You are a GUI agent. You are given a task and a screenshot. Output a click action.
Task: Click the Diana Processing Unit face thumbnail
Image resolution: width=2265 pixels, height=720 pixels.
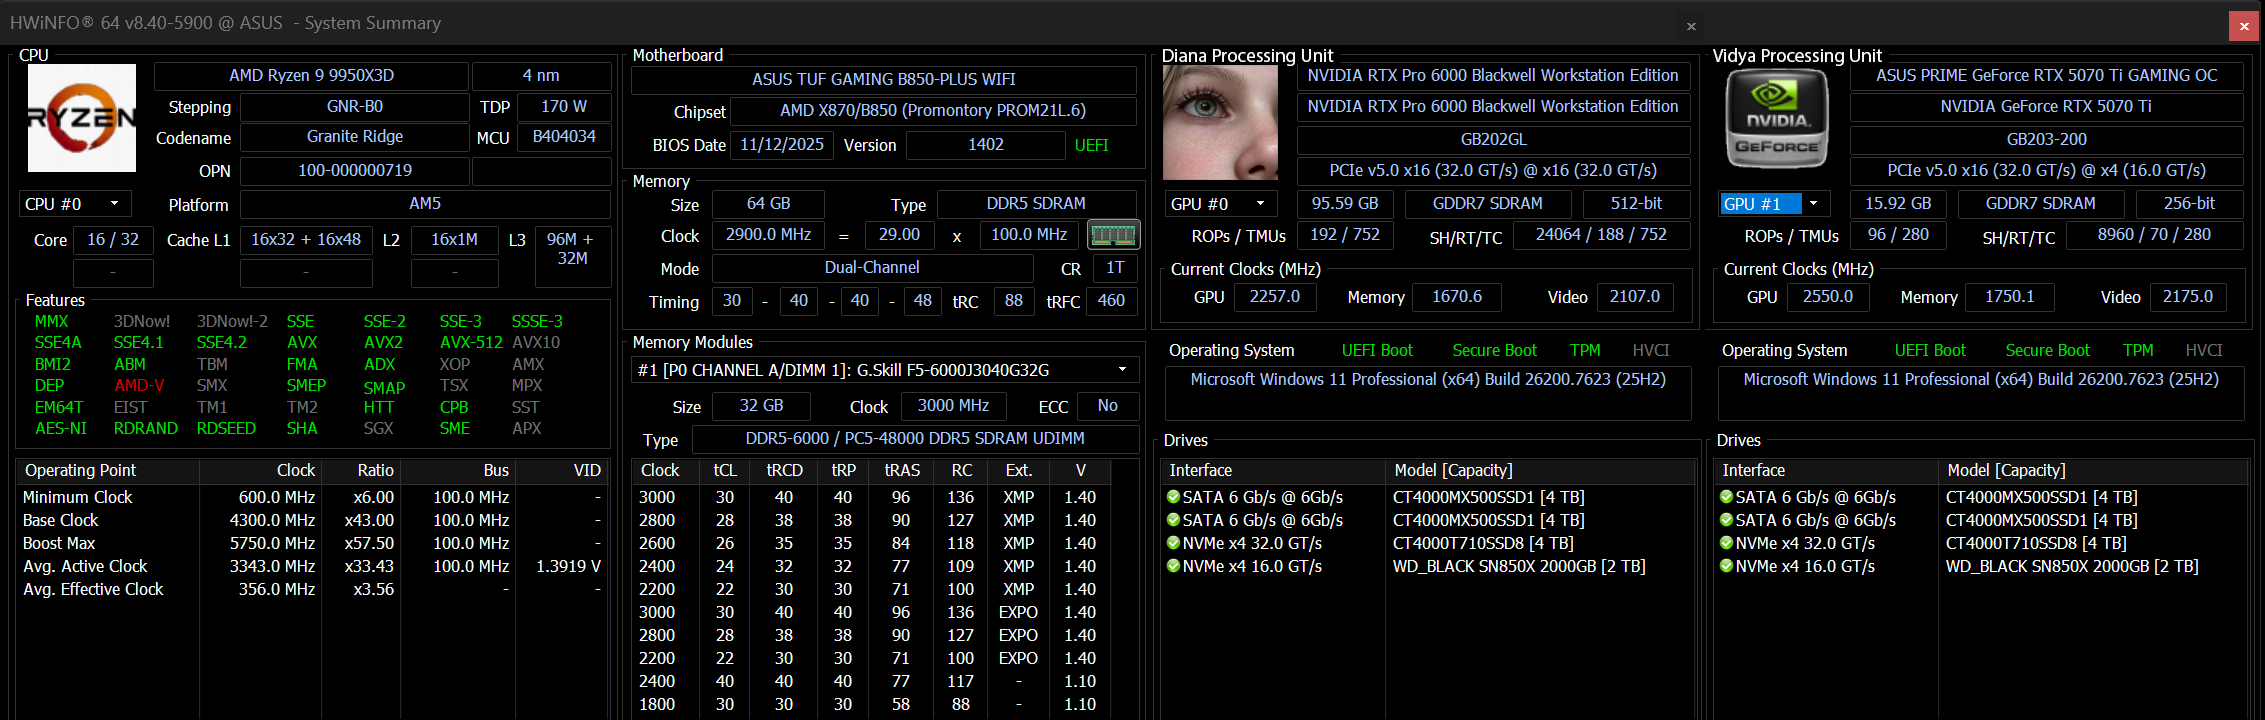point(1220,122)
